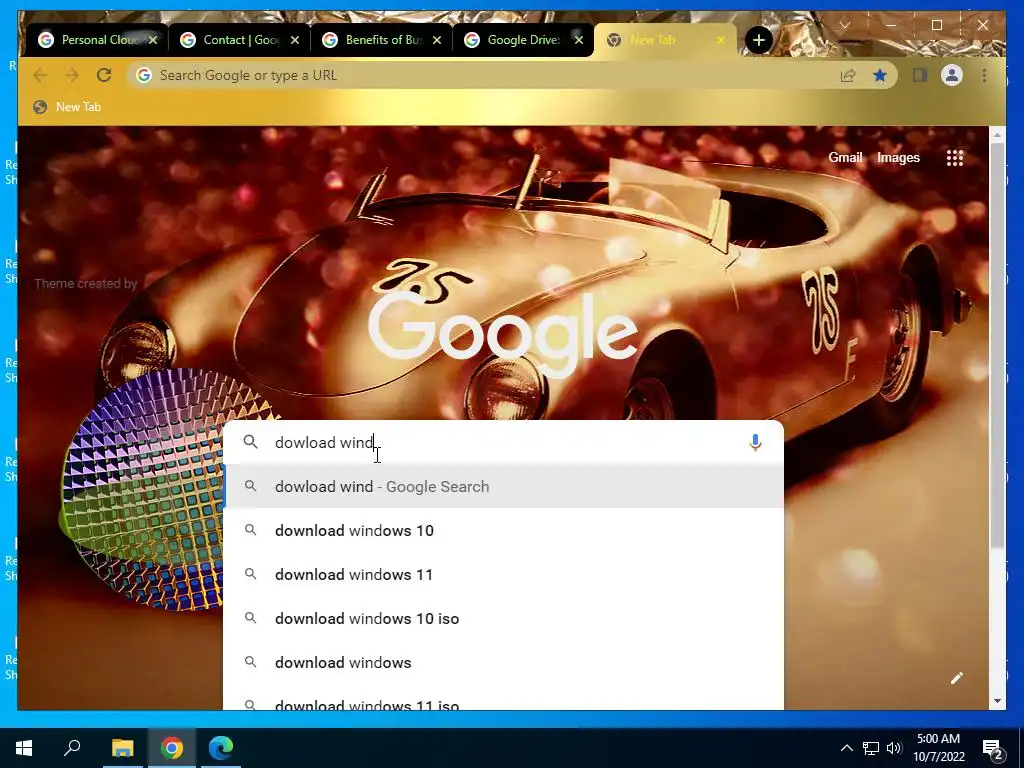This screenshot has height=768, width=1024.
Task: Open the tab search chevron
Action: [844, 25]
